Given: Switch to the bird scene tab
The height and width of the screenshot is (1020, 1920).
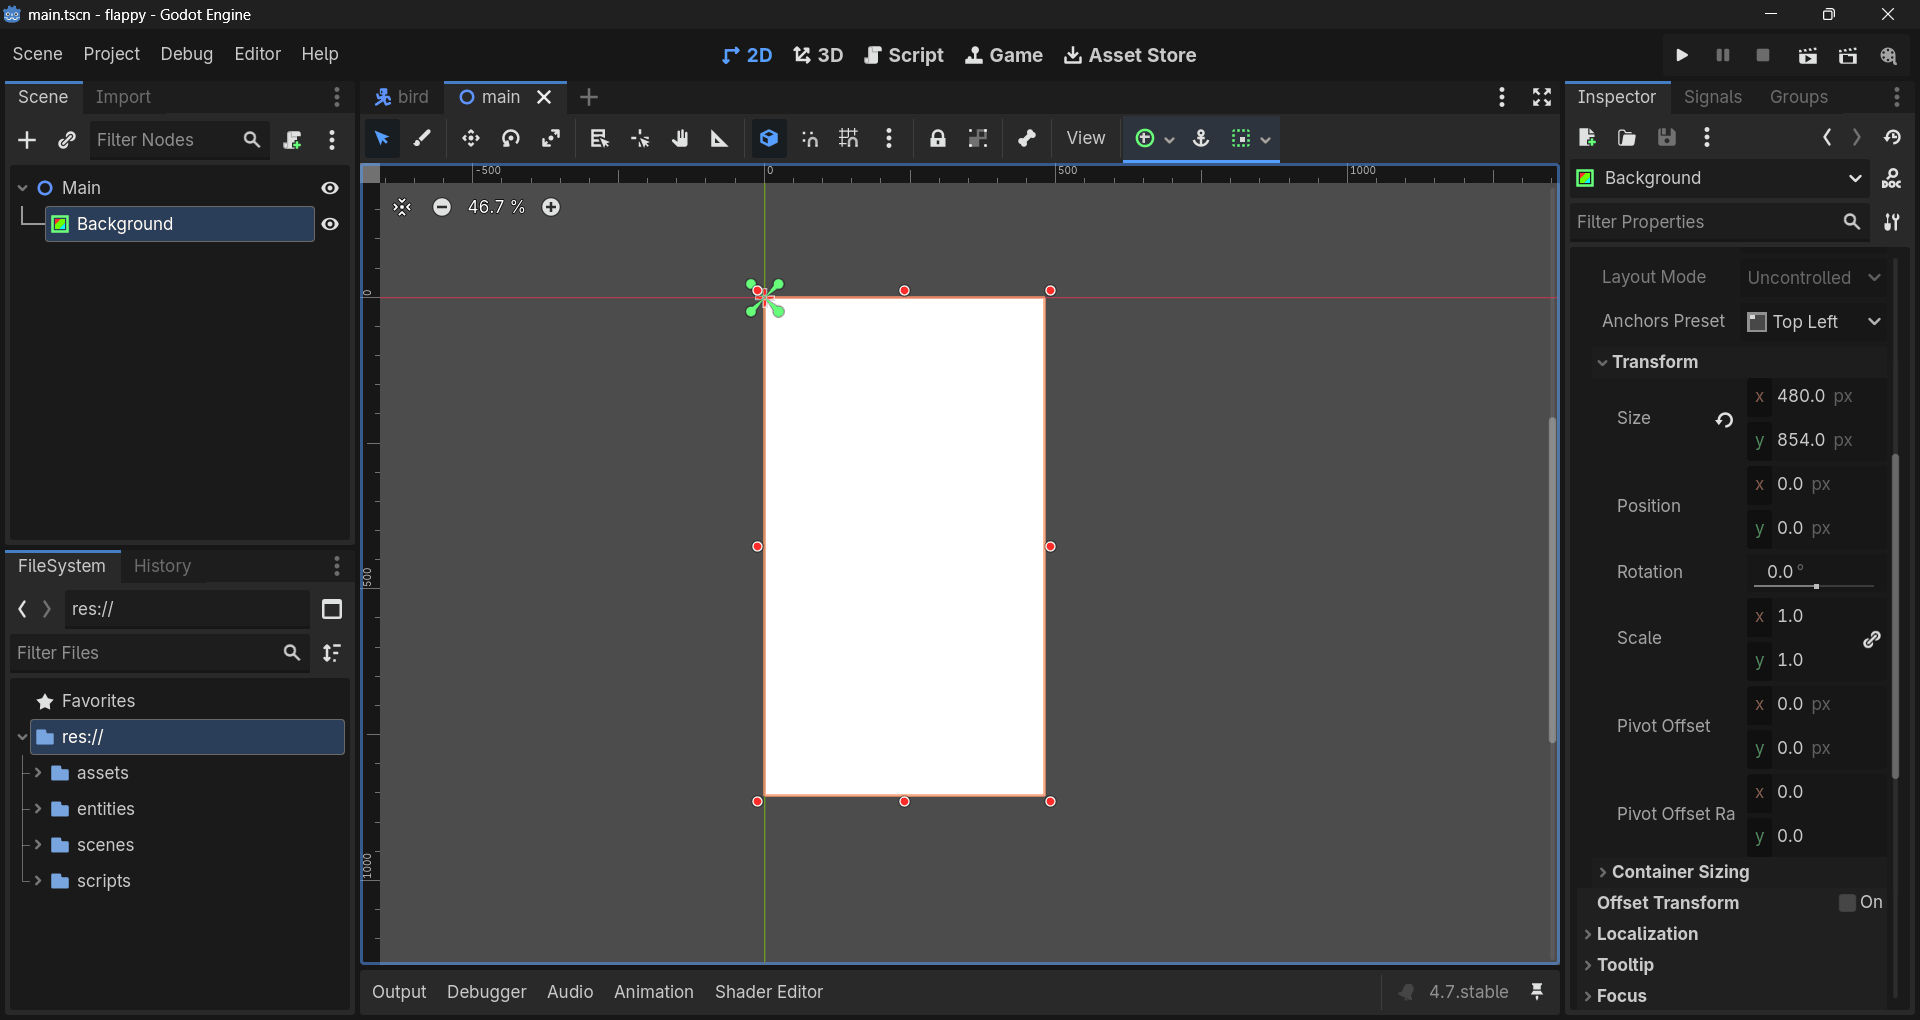Looking at the screenshot, I should point(402,97).
